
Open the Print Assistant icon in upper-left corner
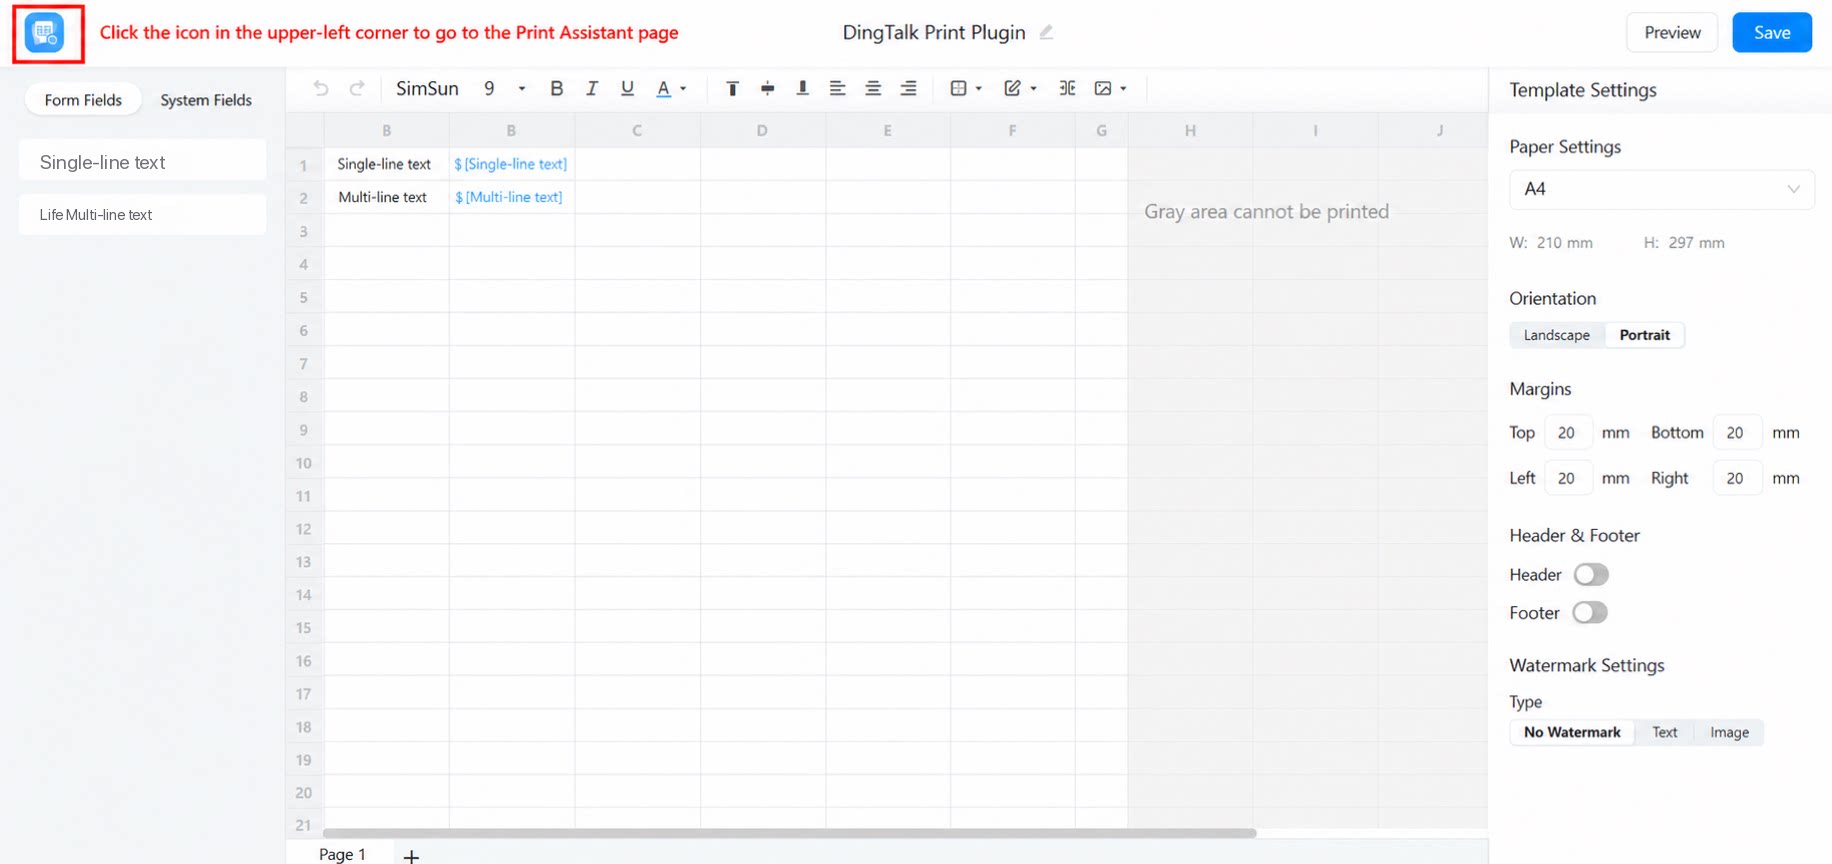[45, 33]
